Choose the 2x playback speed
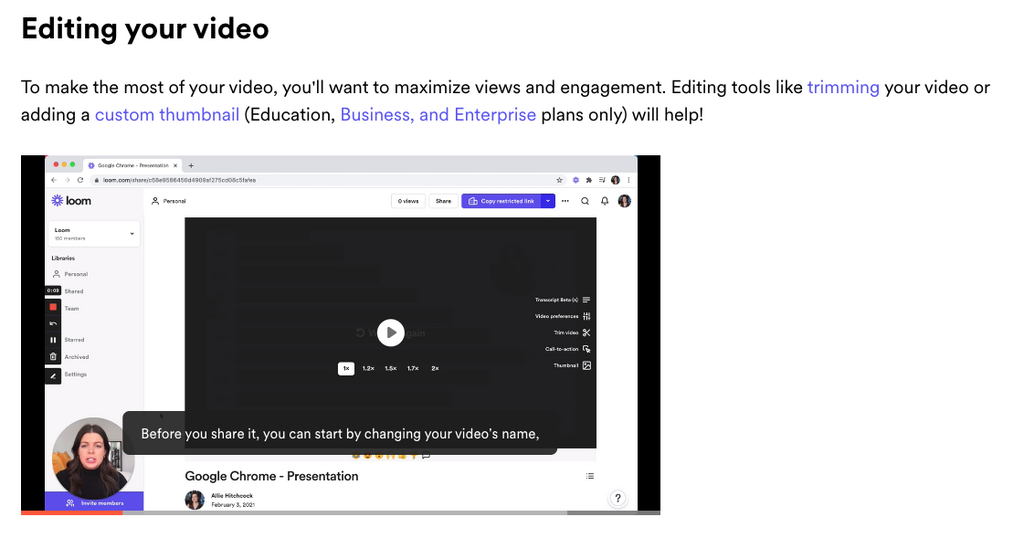 click(x=435, y=368)
